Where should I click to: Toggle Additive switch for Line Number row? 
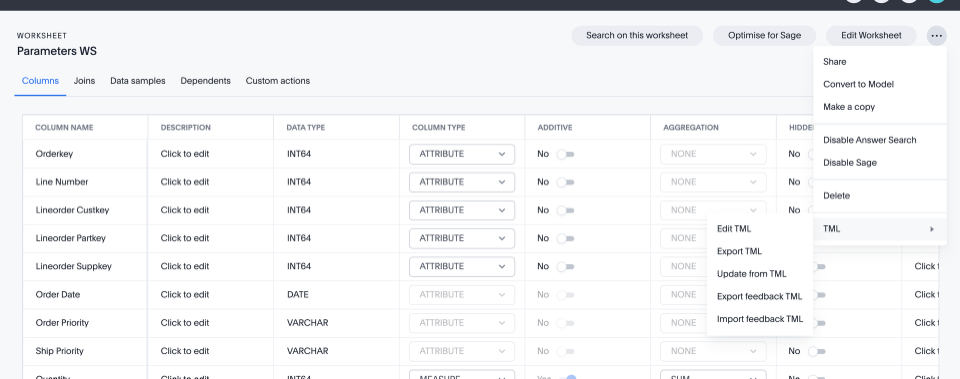coord(565,182)
